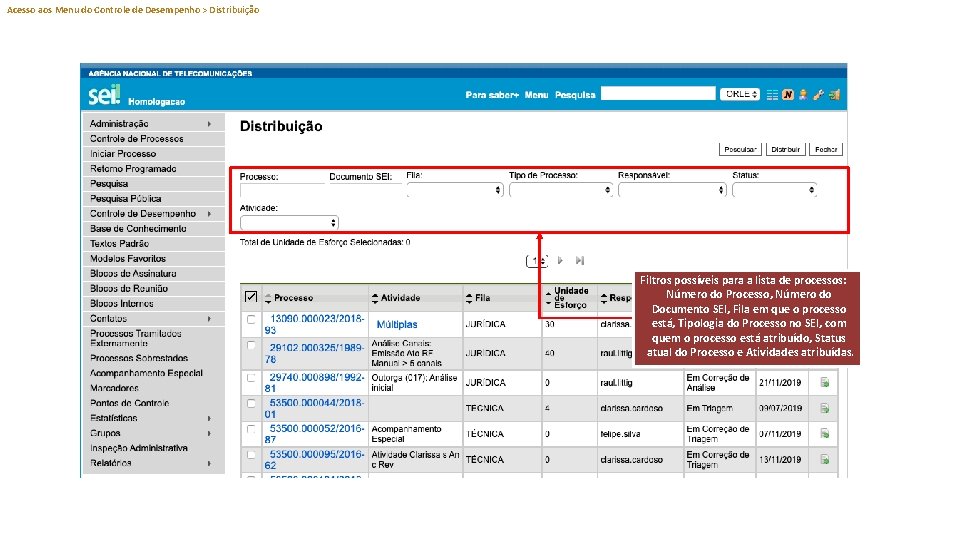Click the Menu link in header
This screenshot has height=540, width=960.
[536, 95]
